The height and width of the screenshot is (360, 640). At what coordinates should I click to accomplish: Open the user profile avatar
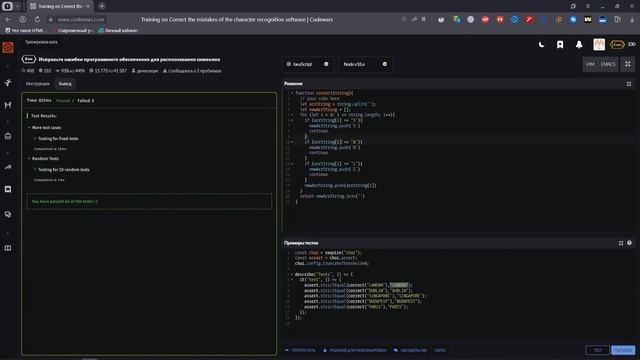click(x=599, y=44)
